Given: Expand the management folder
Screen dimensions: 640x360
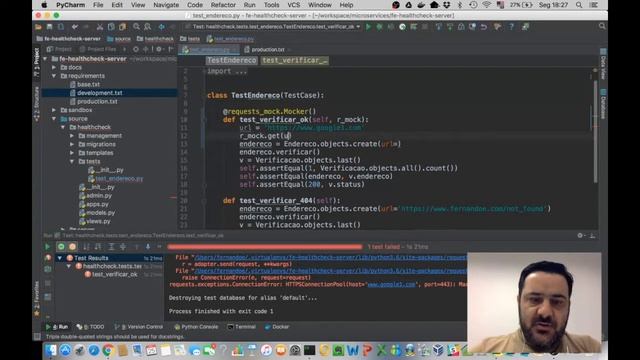Looking at the screenshot, I should pyautogui.click(x=72, y=136).
